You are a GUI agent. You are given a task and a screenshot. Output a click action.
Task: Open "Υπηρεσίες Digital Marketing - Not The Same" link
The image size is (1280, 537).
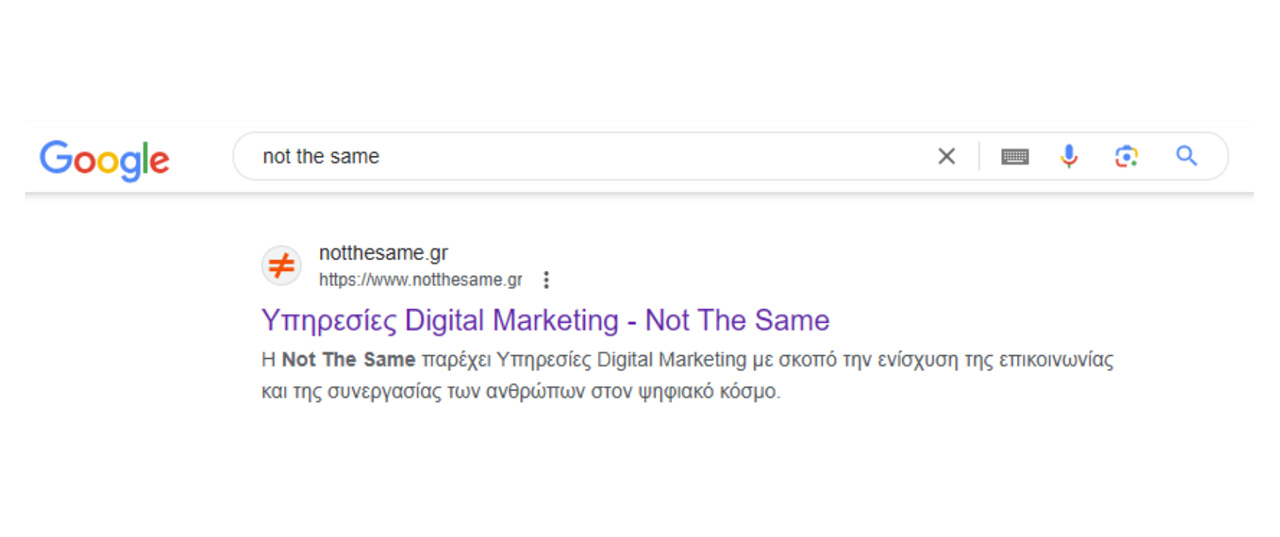pyautogui.click(x=545, y=320)
